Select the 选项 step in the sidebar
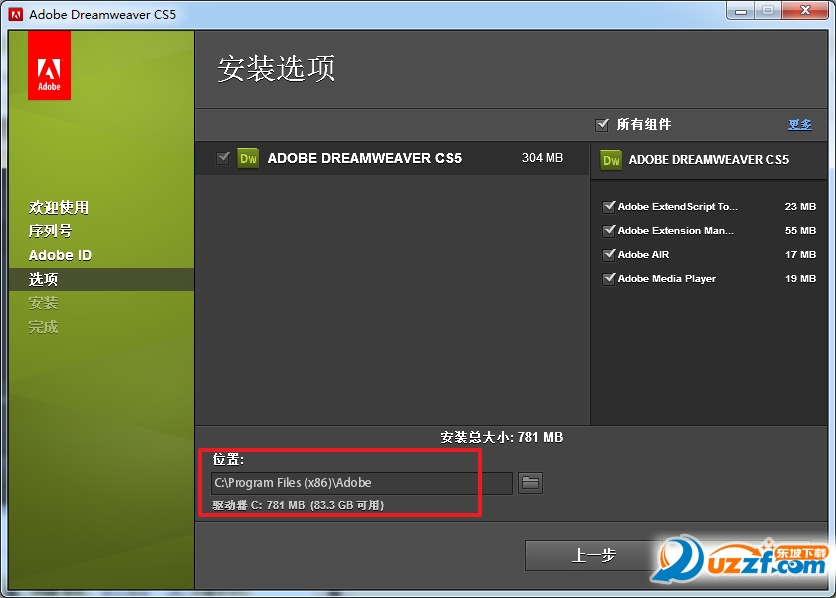The width and height of the screenshot is (836, 598). [x=43, y=279]
